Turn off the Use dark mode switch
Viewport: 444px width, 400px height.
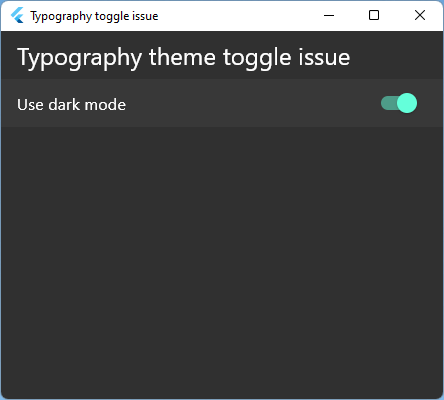pyautogui.click(x=399, y=103)
